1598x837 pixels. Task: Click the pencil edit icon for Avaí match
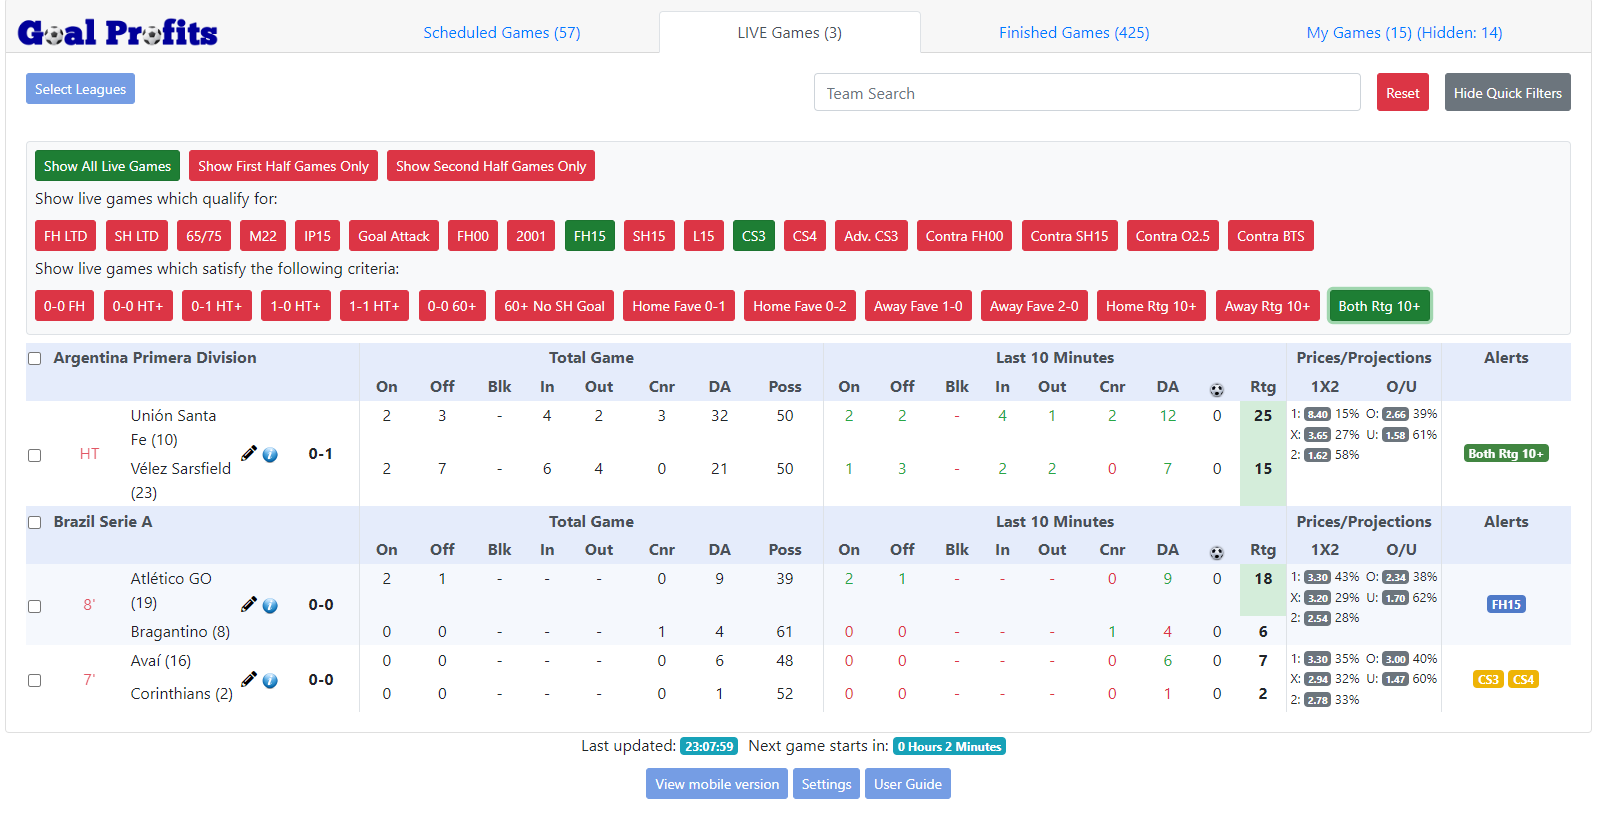[x=249, y=679]
